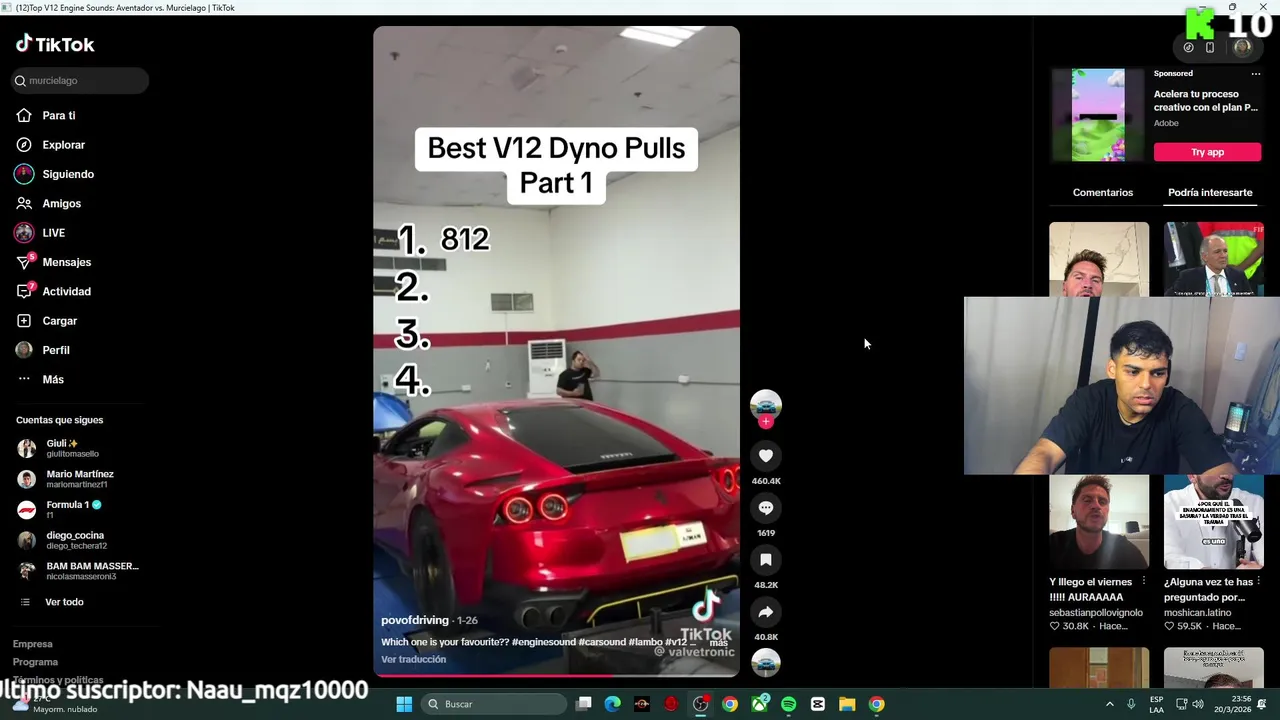1280x720 pixels.
Task: Click Ver traducción under the caption
Action: (x=413, y=659)
